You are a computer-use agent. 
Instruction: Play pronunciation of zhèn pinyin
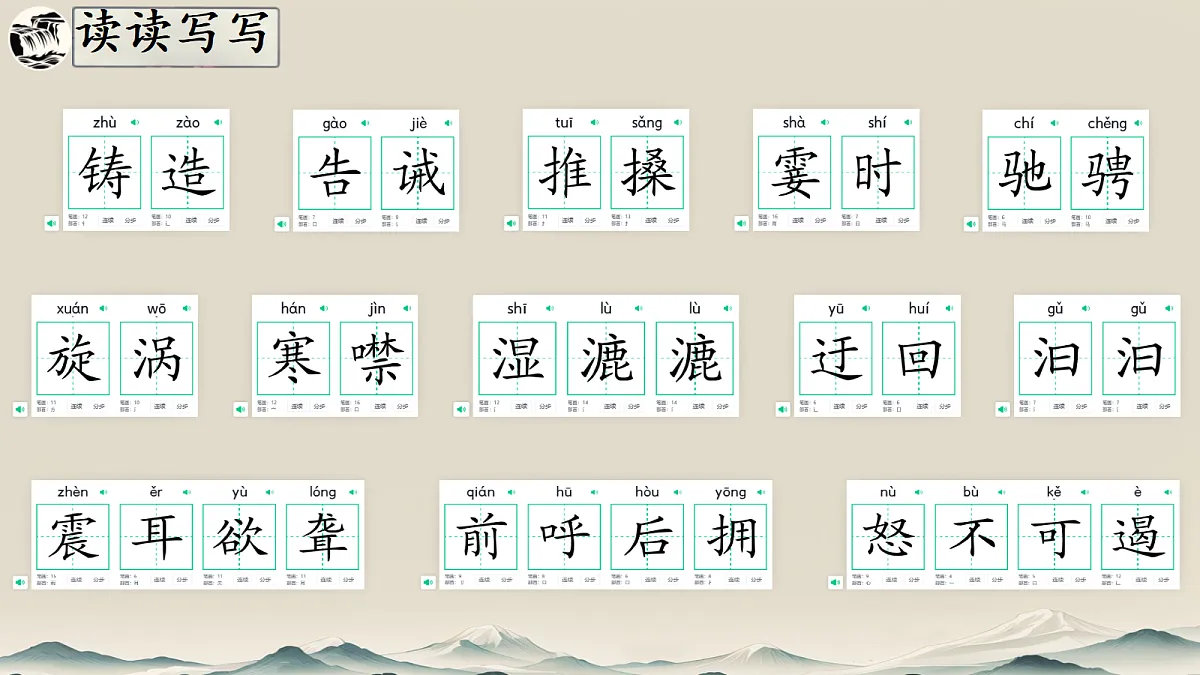coord(103,492)
